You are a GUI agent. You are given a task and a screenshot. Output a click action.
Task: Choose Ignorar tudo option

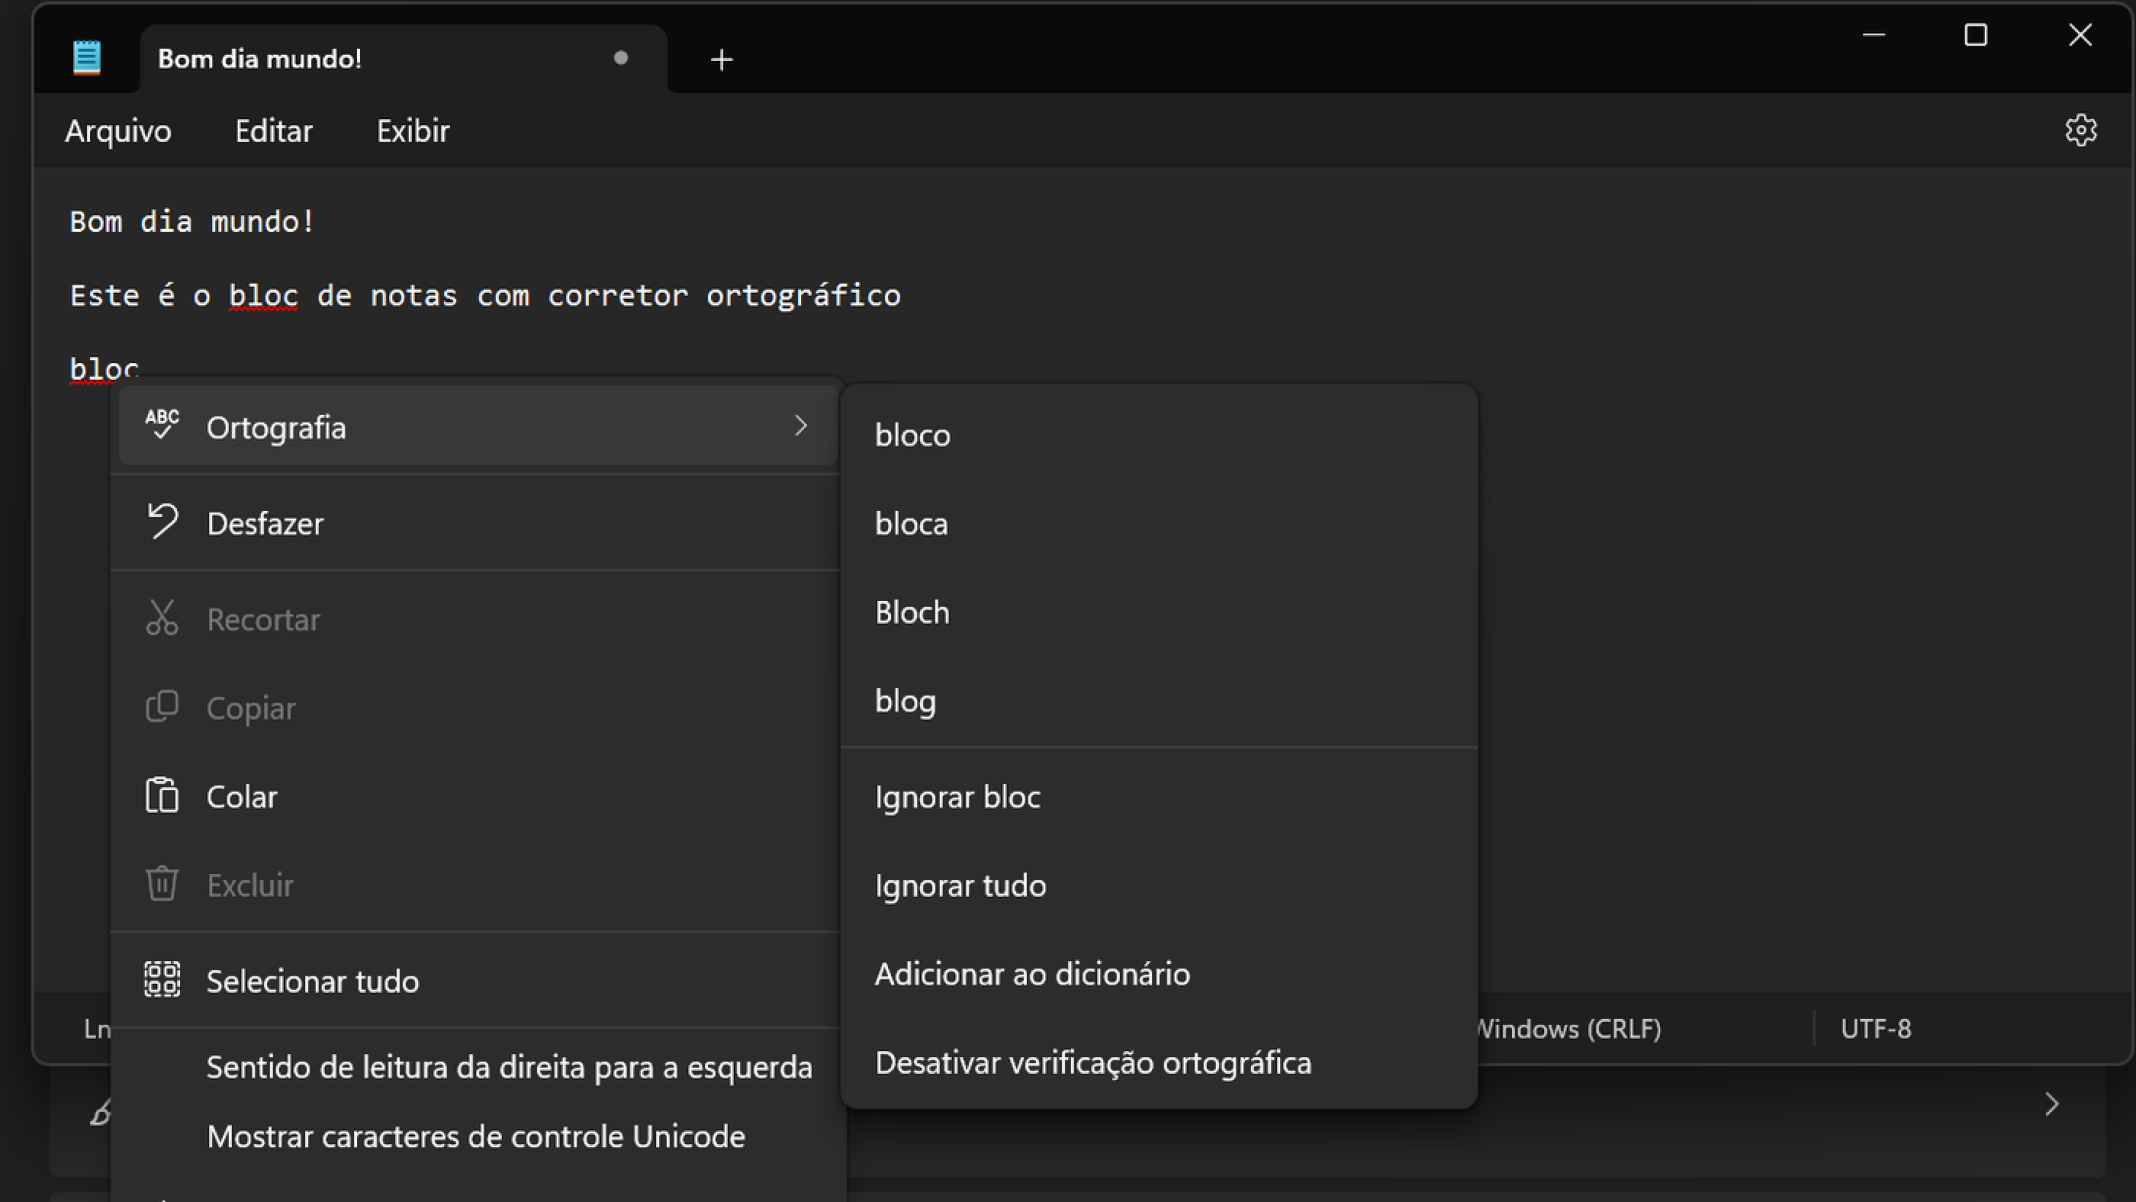(x=1159, y=886)
